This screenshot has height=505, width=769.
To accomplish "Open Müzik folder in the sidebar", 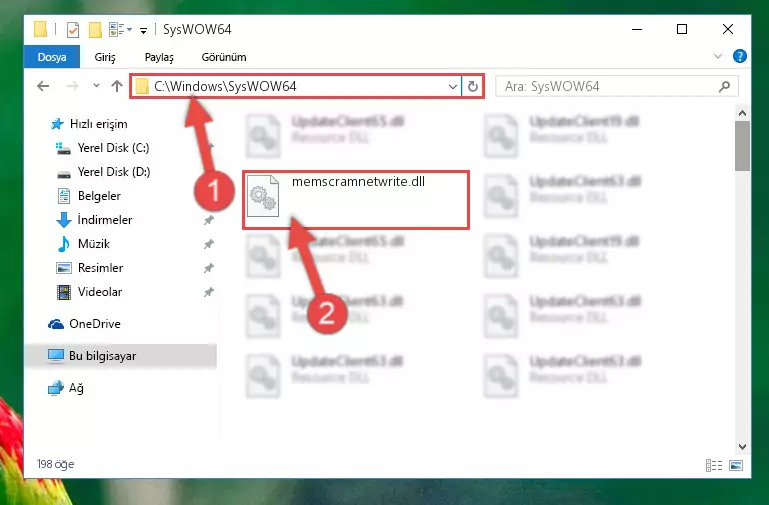I will pos(83,244).
